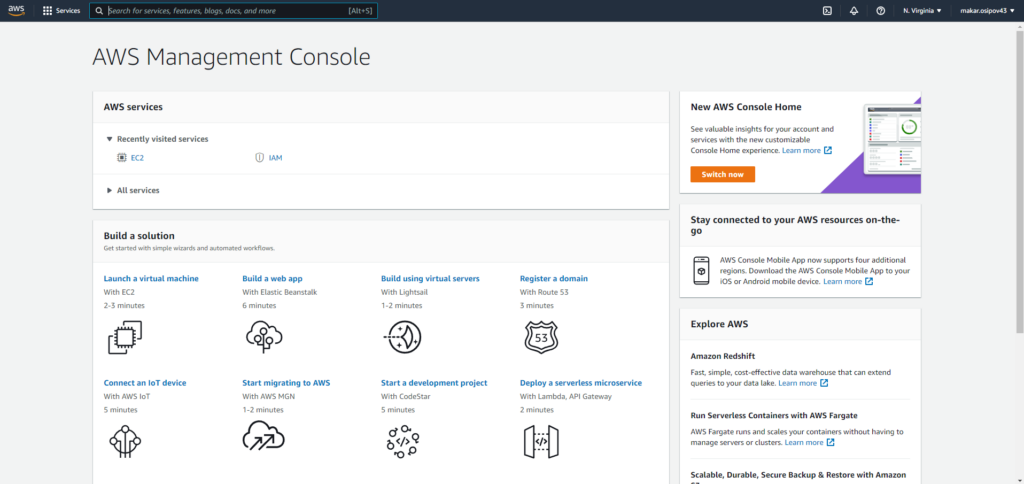Click the Explore AWS heading
This screenshot has width=1024, height=484.
tap(719, 324)
